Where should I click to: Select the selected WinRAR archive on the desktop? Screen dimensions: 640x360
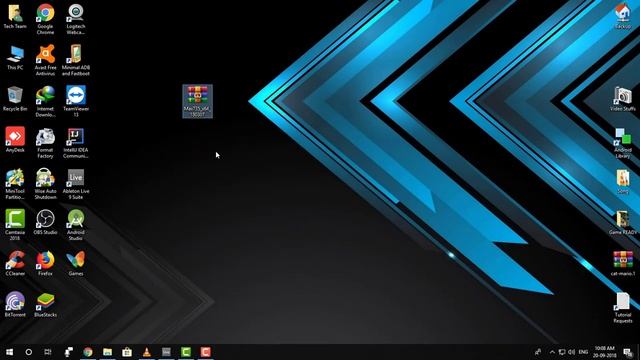tap(198, 101)
